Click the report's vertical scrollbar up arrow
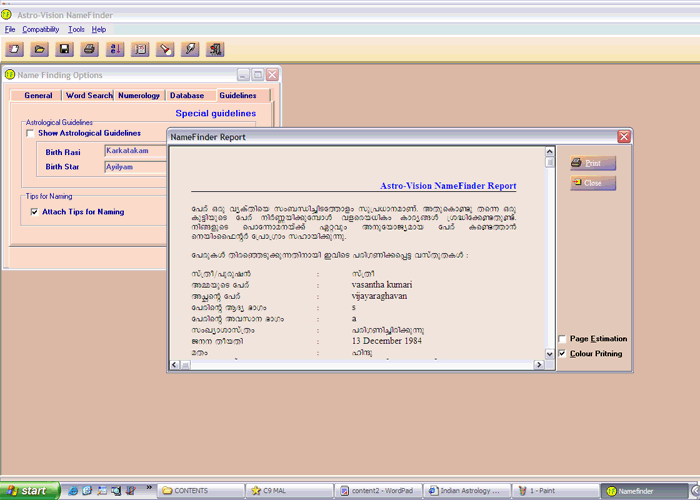Image resolution: width=700 pixels, height=500 pixels. click(x=550, y=151)
